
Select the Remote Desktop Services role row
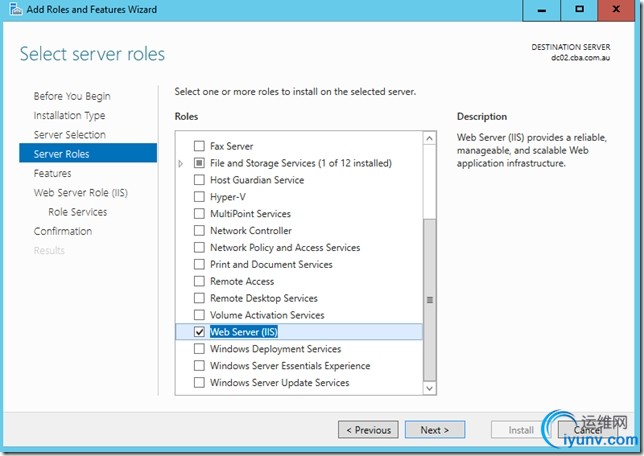263,298
